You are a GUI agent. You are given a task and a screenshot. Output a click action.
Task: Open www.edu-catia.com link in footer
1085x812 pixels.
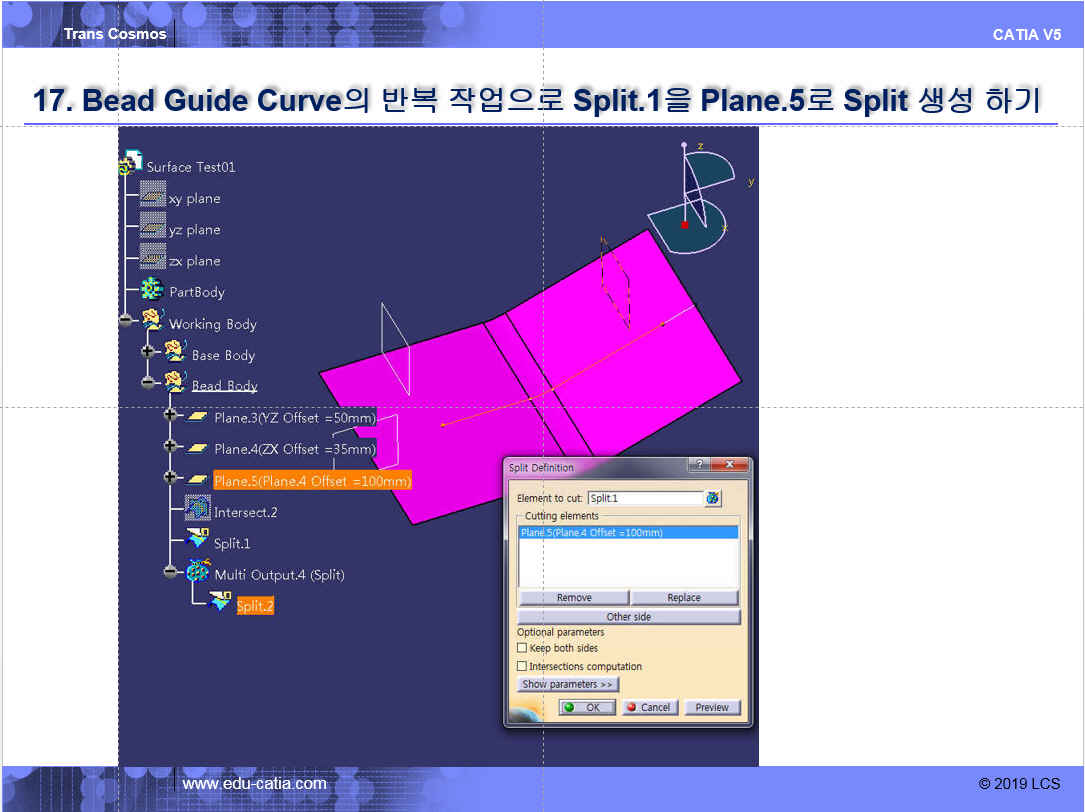click(x=254, y=784)
